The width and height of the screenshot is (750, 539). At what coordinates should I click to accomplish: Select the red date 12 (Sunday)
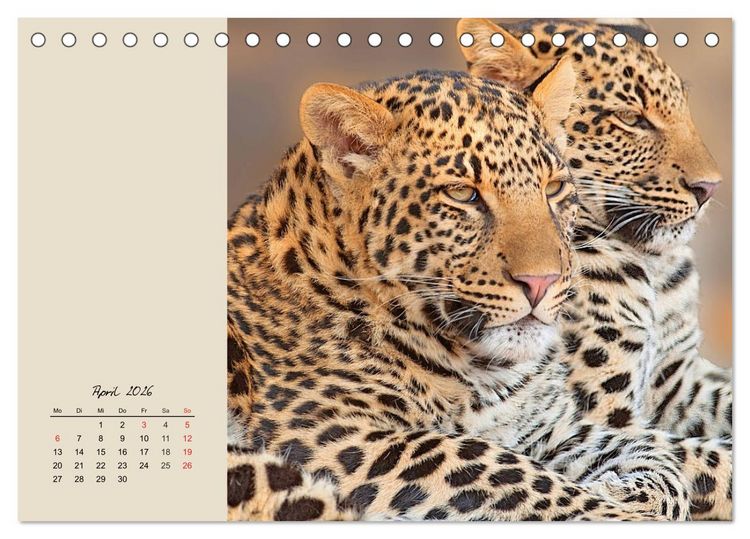[x=187, y=439]
